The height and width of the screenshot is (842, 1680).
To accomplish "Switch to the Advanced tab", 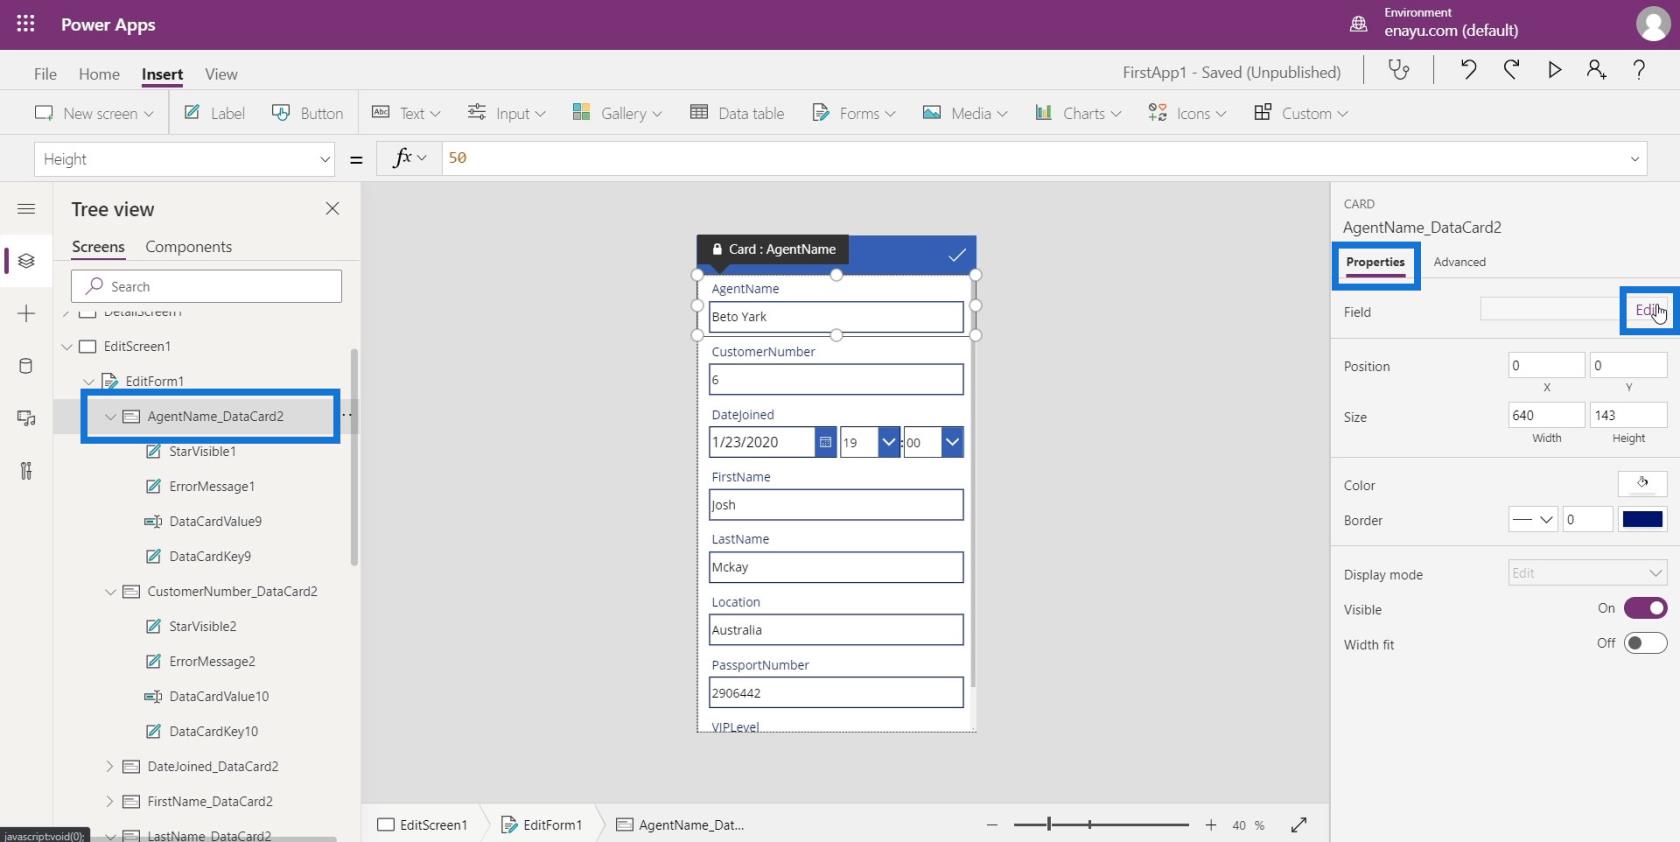I will point(1459,262).
